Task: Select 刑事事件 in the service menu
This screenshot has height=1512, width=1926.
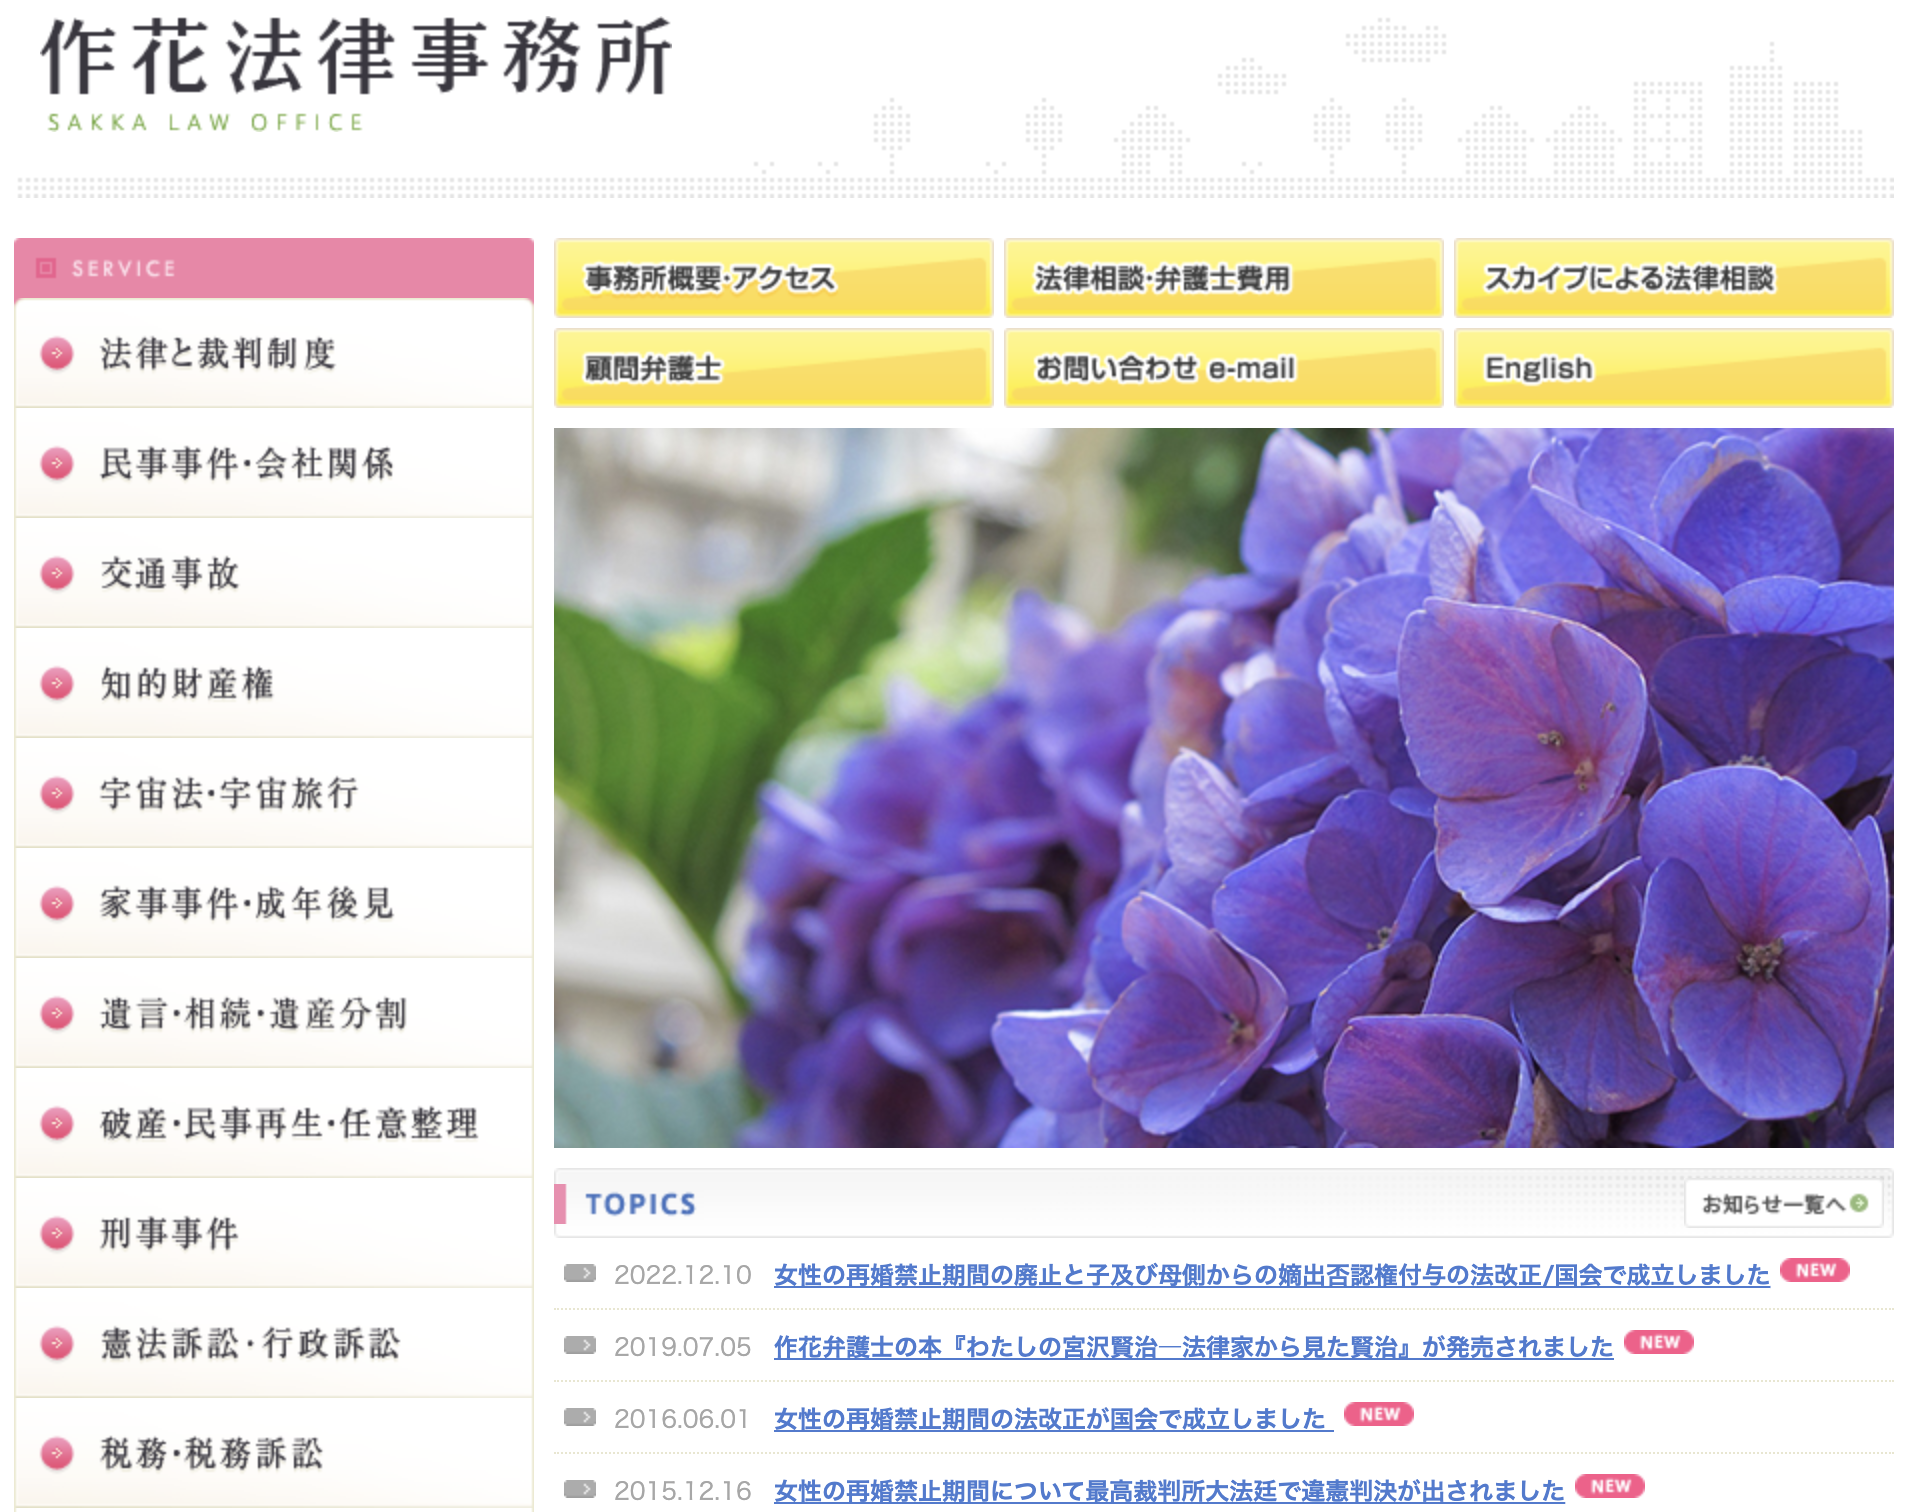Action: (274, 1233)
